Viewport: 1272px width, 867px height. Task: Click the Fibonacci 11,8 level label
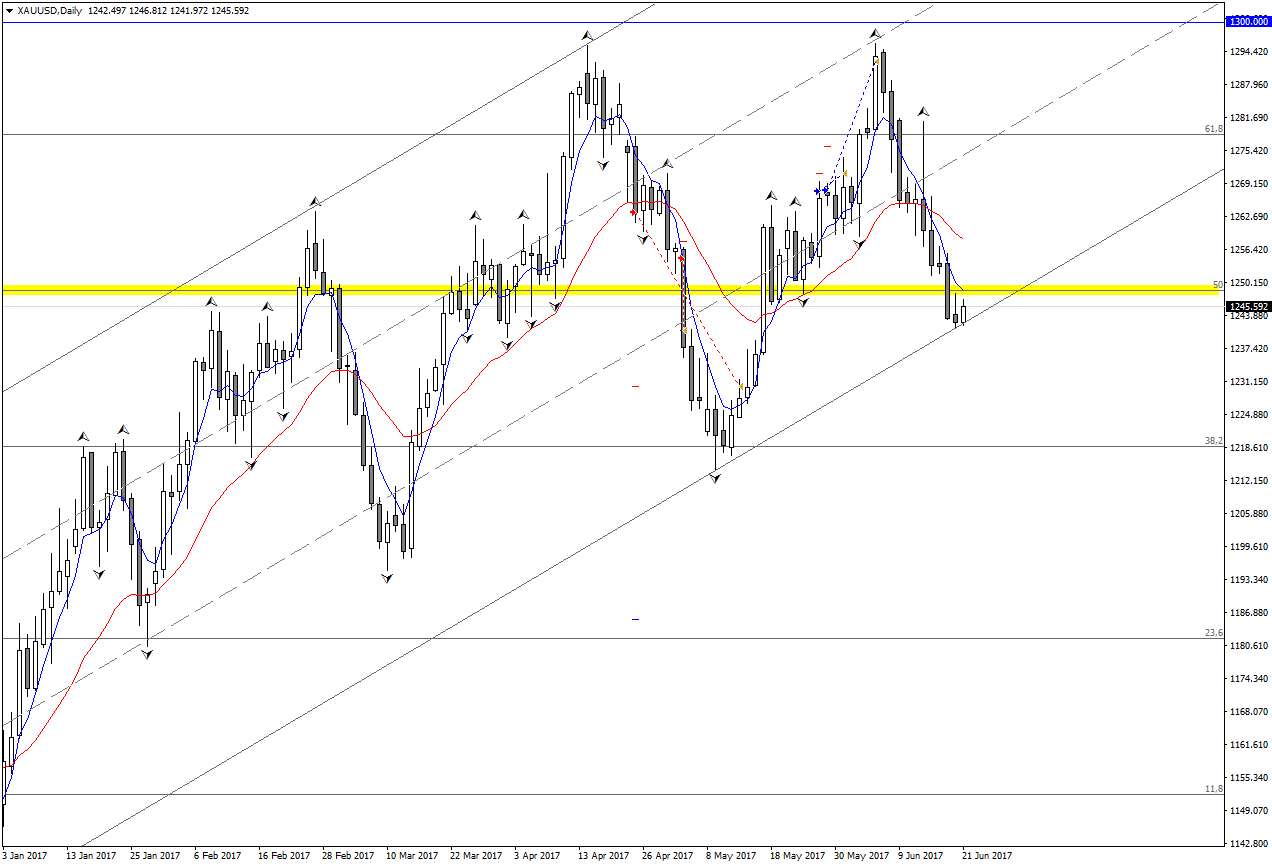point(1214,789)
